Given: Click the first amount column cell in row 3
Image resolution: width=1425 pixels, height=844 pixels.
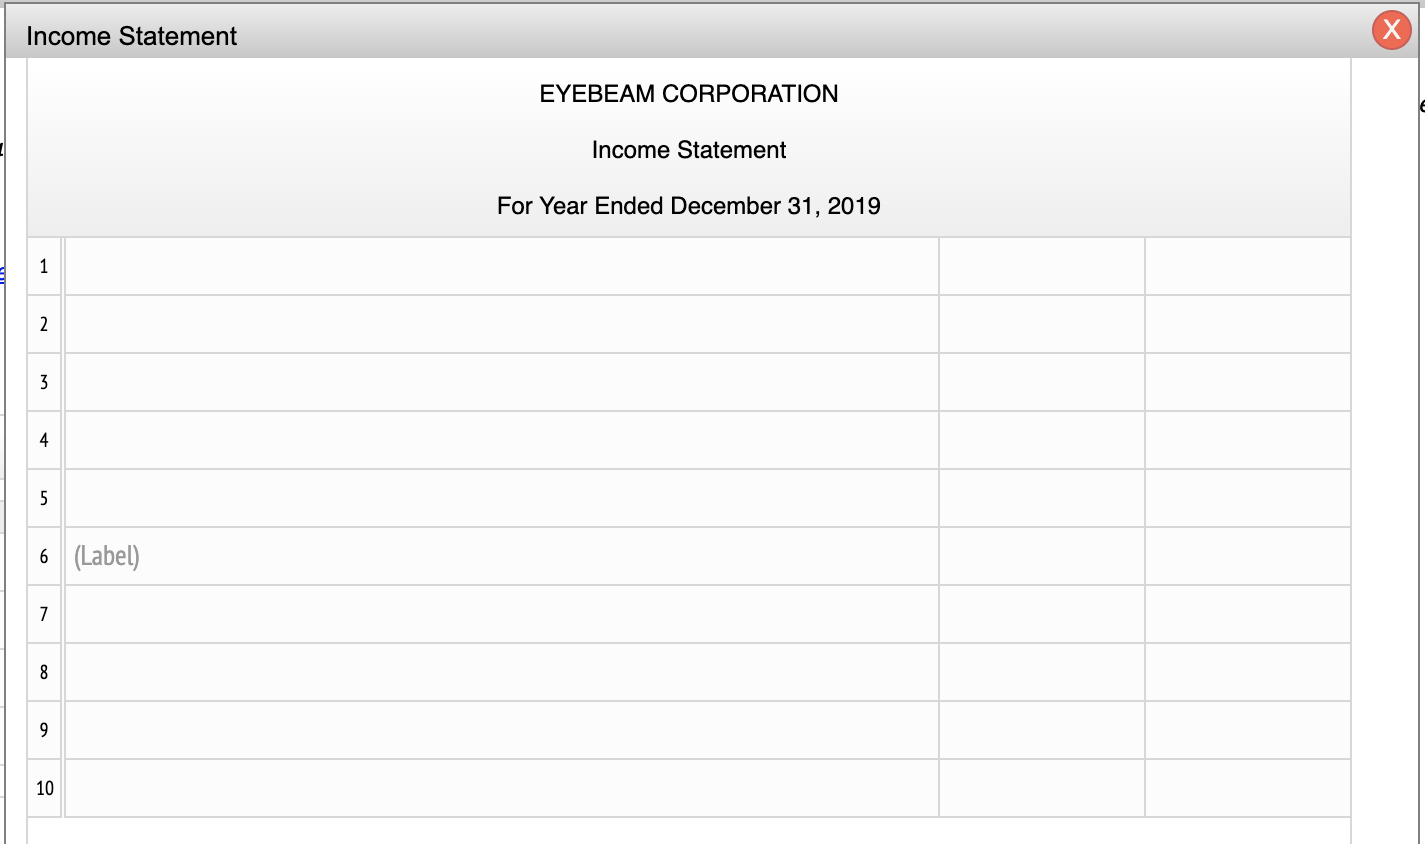Looking at the screenshot, I should [x=1042, y=383].
